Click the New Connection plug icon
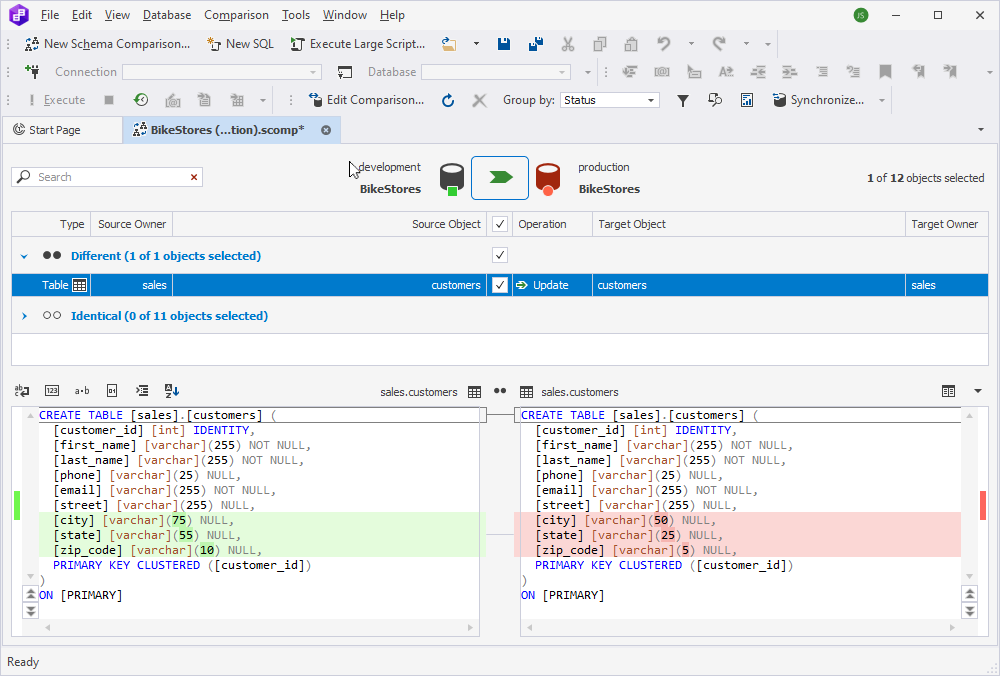The image size is (1000, 676). (32, 71)
